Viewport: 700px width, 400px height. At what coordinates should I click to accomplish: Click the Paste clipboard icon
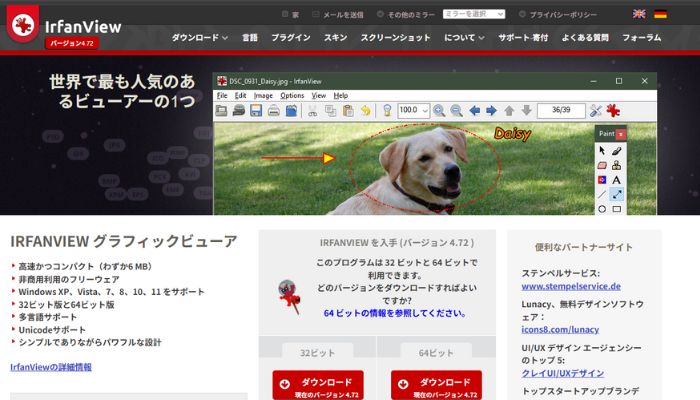[x=348, y=110]
